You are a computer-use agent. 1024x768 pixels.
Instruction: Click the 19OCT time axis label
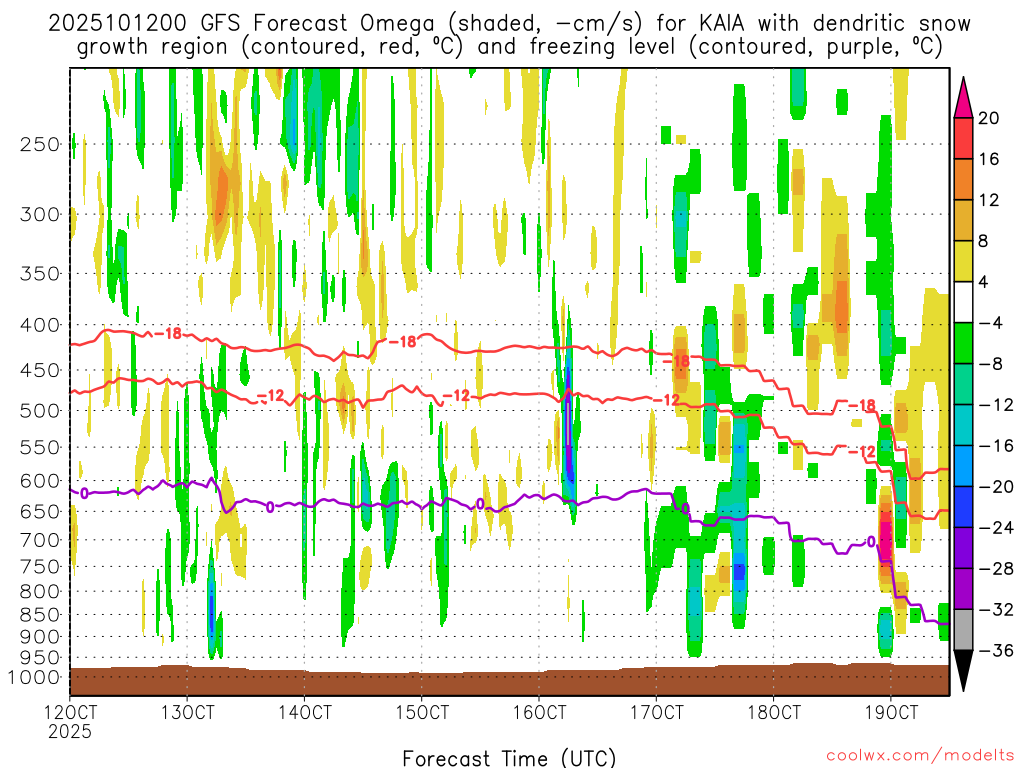(x=891, y=712)
